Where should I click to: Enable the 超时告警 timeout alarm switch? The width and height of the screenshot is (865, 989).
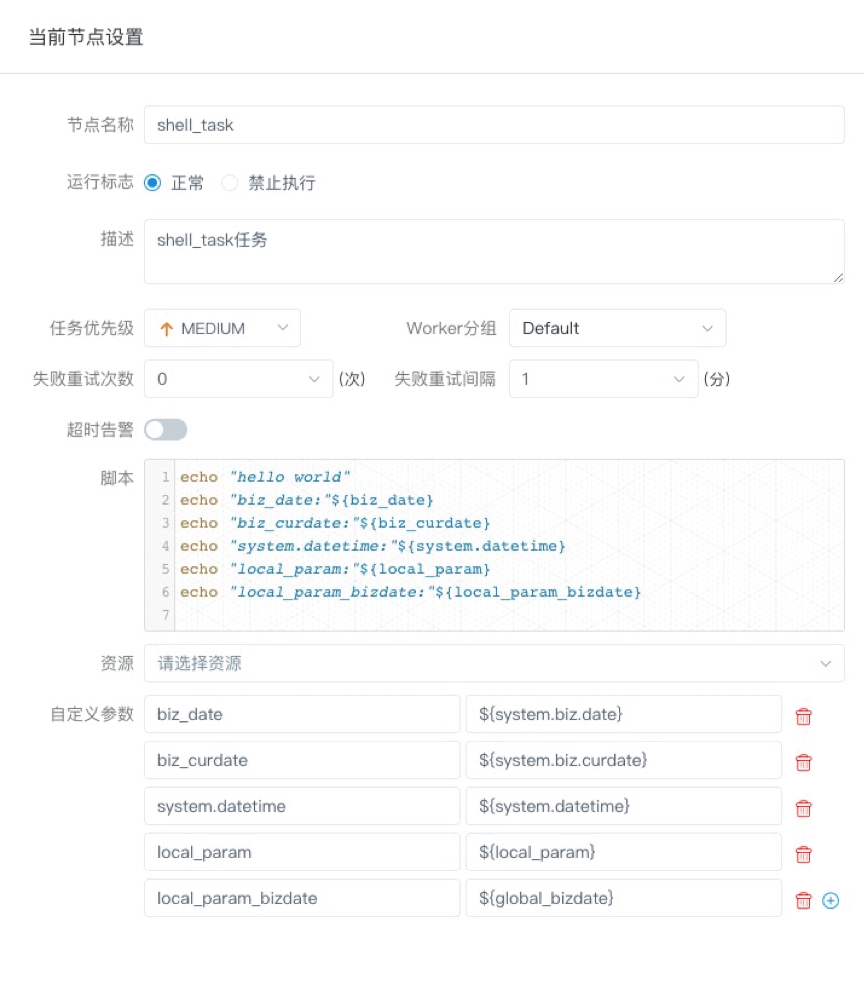165,429
